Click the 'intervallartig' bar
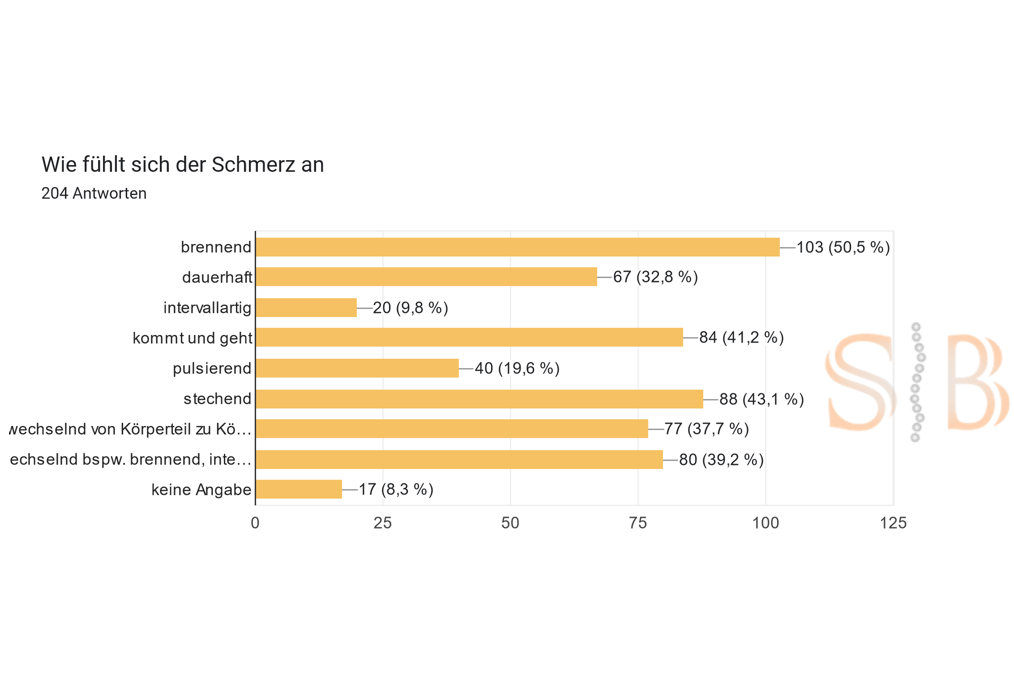This screenshot has width=1014, height=689. pos(306,308)
